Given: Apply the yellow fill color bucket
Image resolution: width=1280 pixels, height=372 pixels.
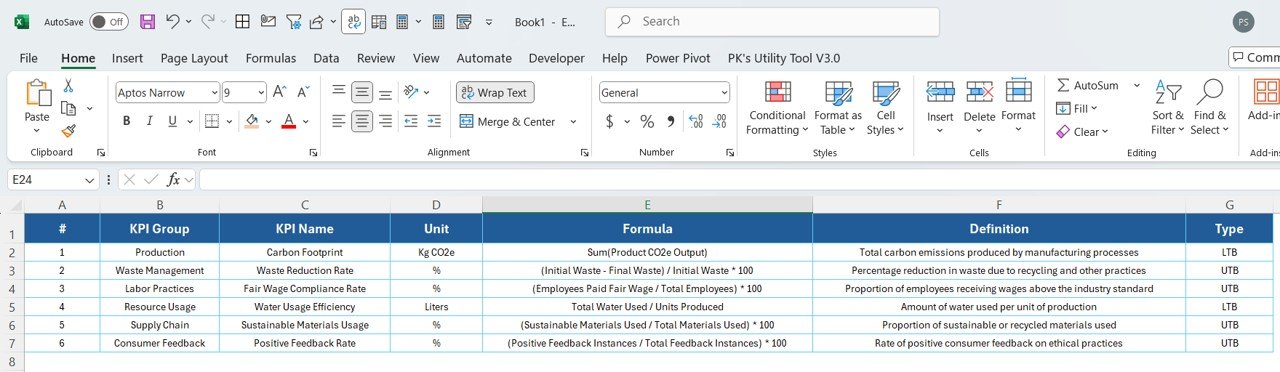Looking at the screenshot, I should tap(252, 121).
